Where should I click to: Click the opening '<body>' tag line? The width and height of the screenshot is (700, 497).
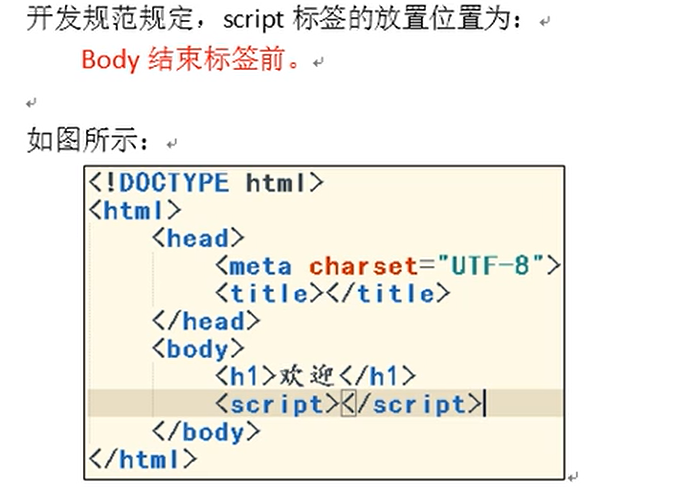pyautogui.click(x=198, y=349)
